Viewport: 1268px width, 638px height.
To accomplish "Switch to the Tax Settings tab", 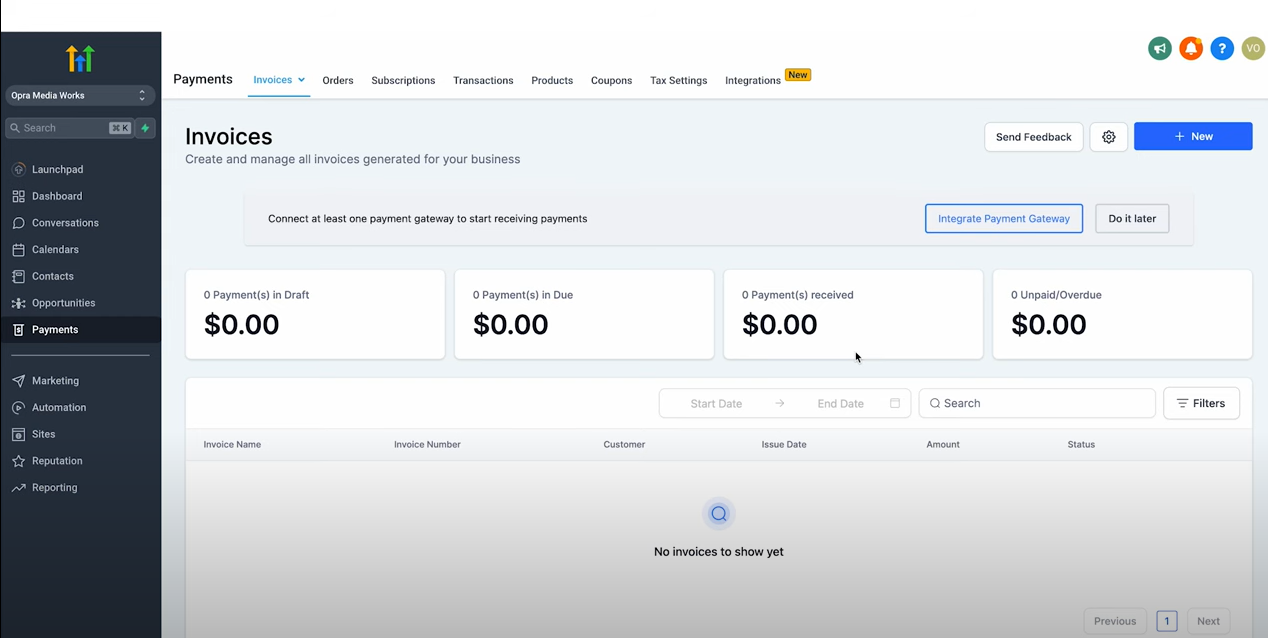I will 678,80.
